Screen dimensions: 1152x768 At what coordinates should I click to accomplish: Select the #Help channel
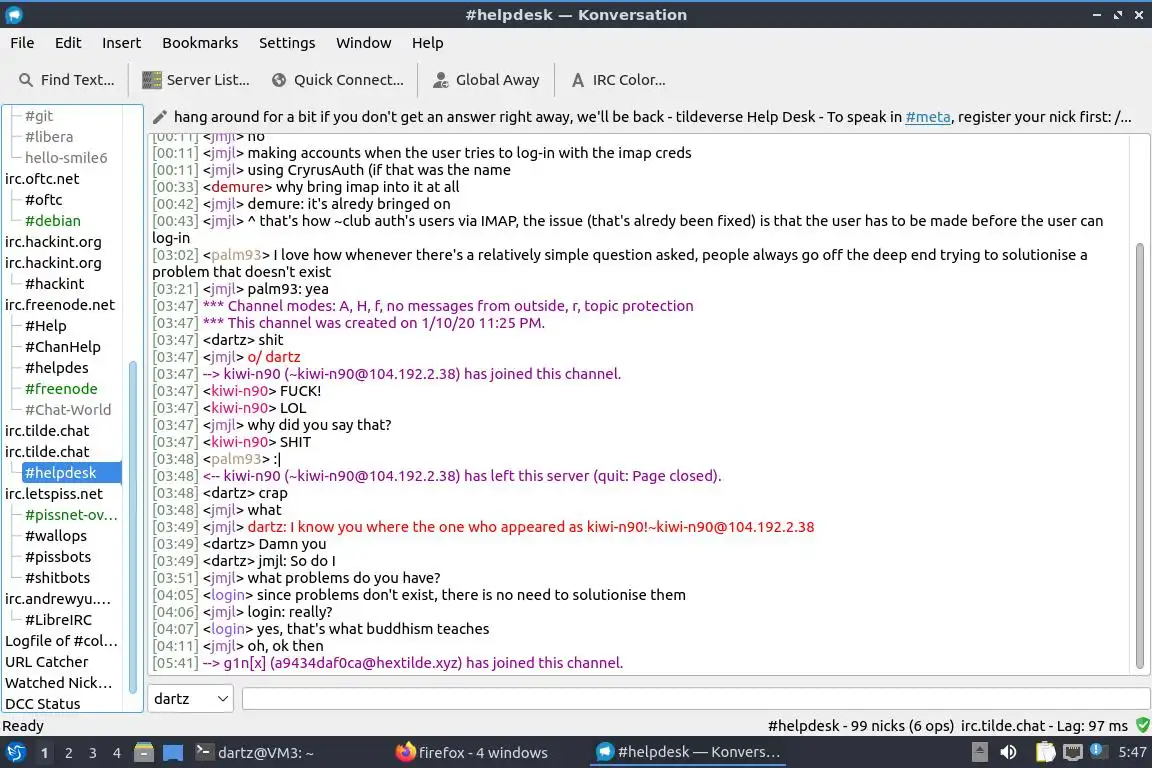[x=46, y=326]
